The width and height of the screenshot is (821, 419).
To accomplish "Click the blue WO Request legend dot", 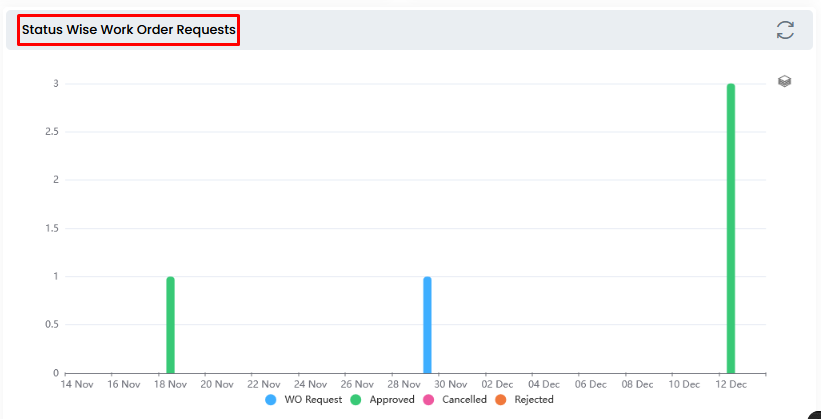I will click(271, 400).
